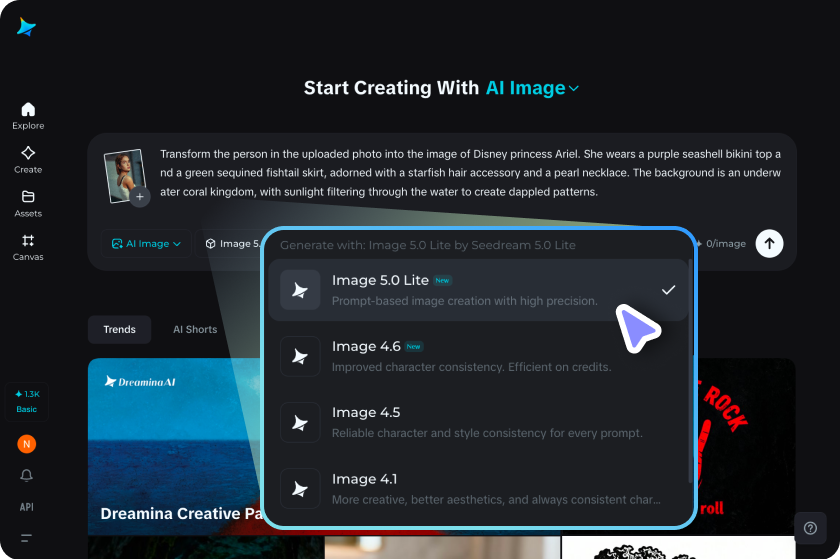Open the Assets folder in sidebar
The image size is (840, 560).
[x=28, y=204]
